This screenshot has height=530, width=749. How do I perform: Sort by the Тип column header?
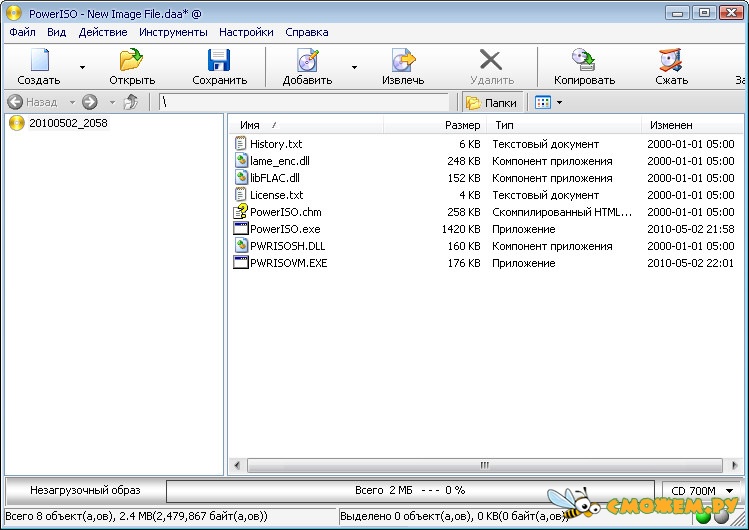click(x=564, y=125)
